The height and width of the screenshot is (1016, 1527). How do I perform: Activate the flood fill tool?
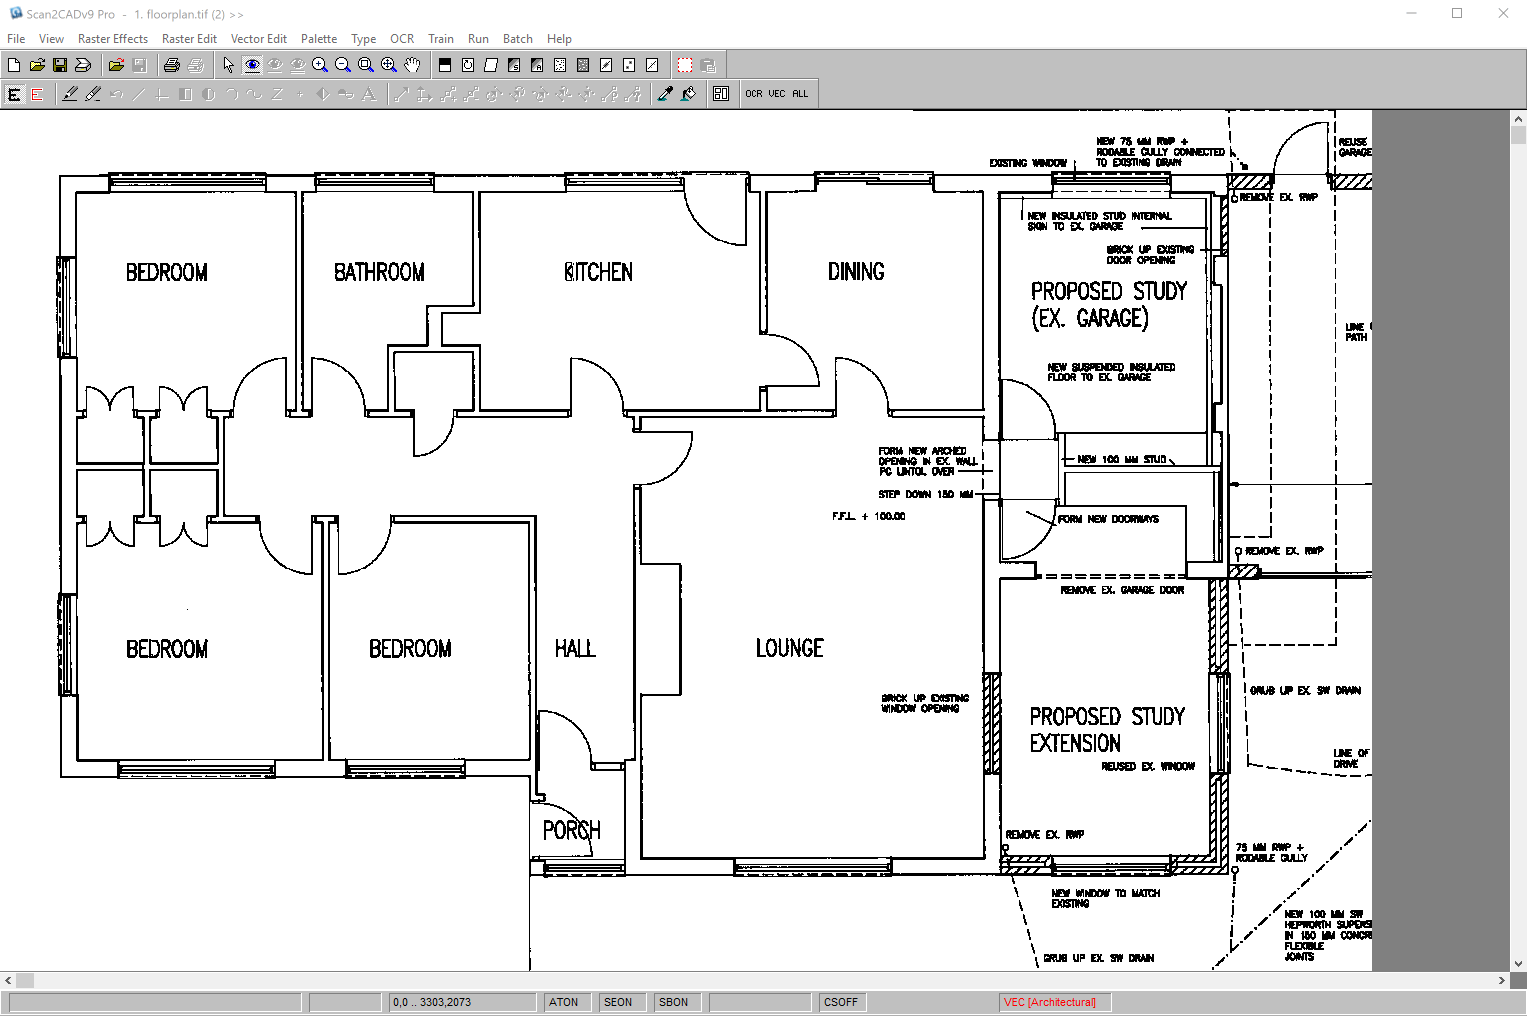tap(687, 93)
